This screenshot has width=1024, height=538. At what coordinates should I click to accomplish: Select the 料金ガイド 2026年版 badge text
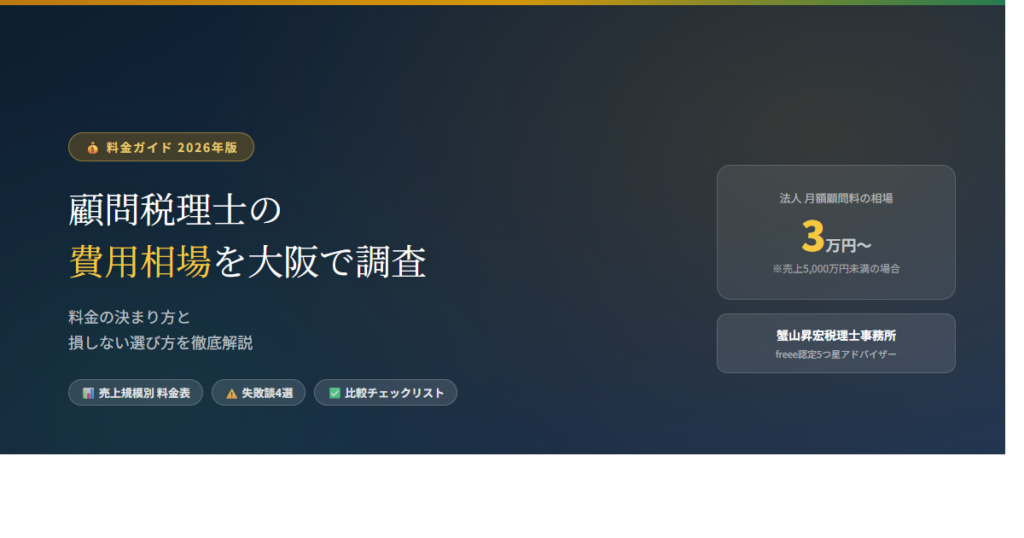tap(172, 148)
